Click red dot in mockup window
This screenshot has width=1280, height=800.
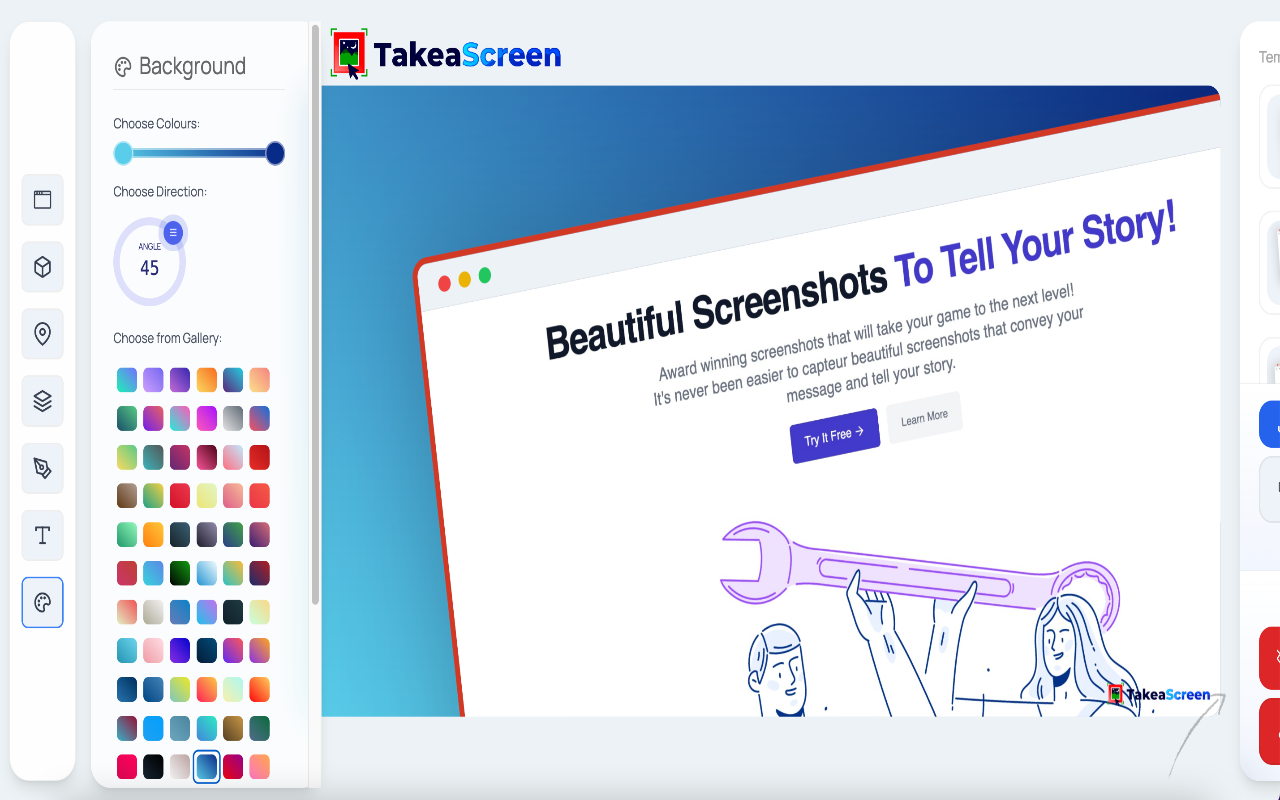444,284
